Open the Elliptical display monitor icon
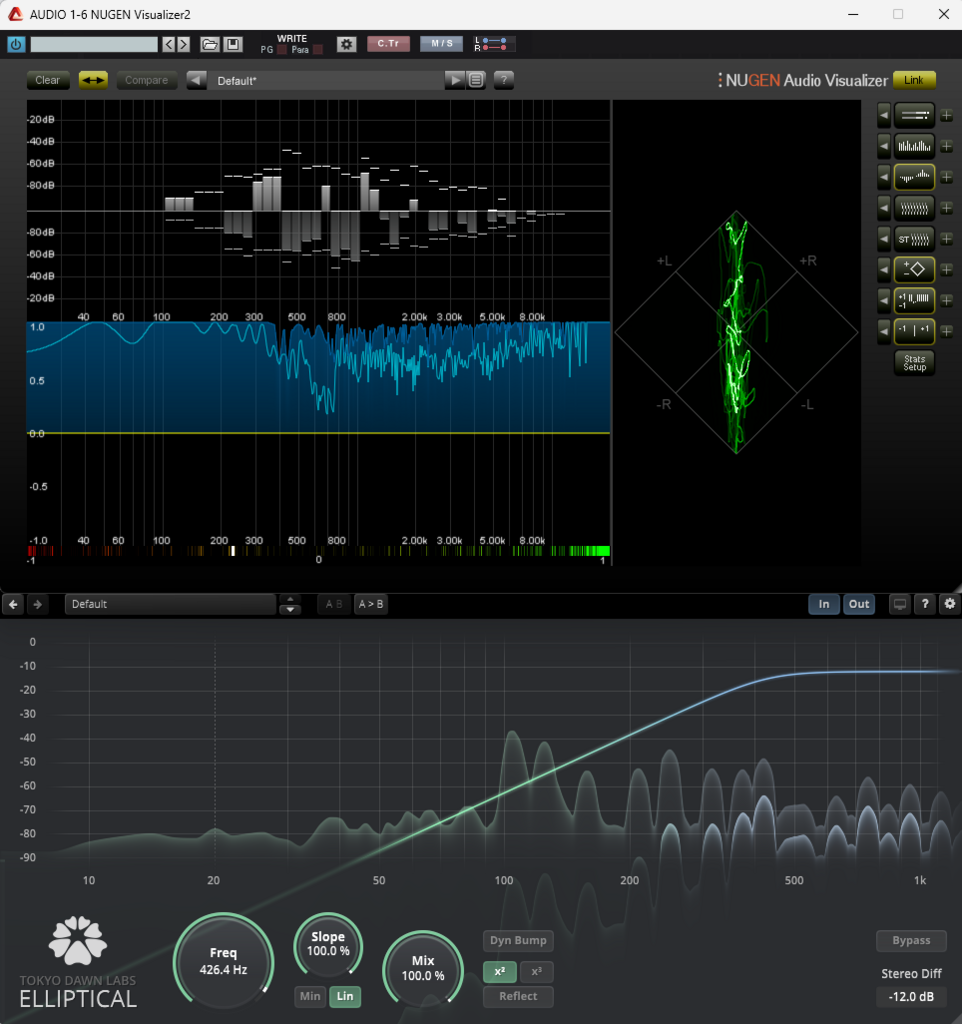 point(900,604)
